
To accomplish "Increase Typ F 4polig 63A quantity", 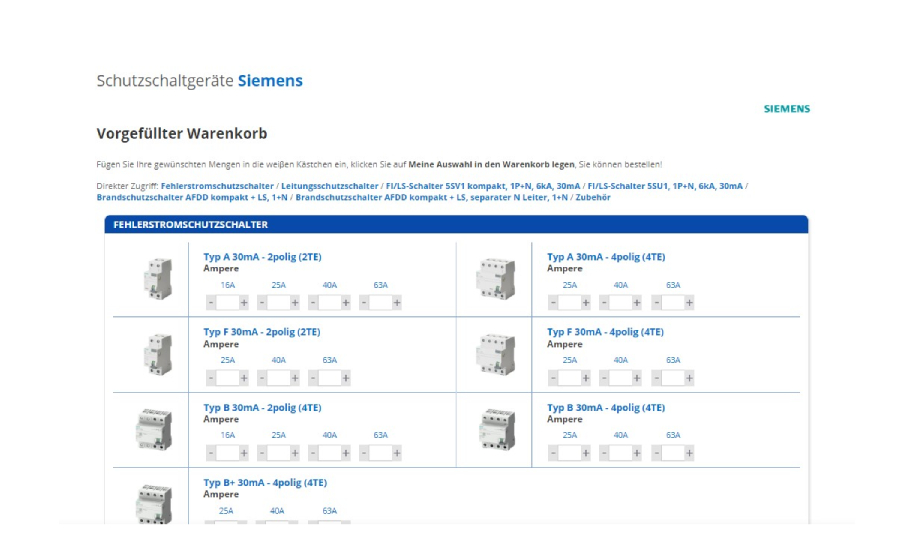I will tap(690, 378).
